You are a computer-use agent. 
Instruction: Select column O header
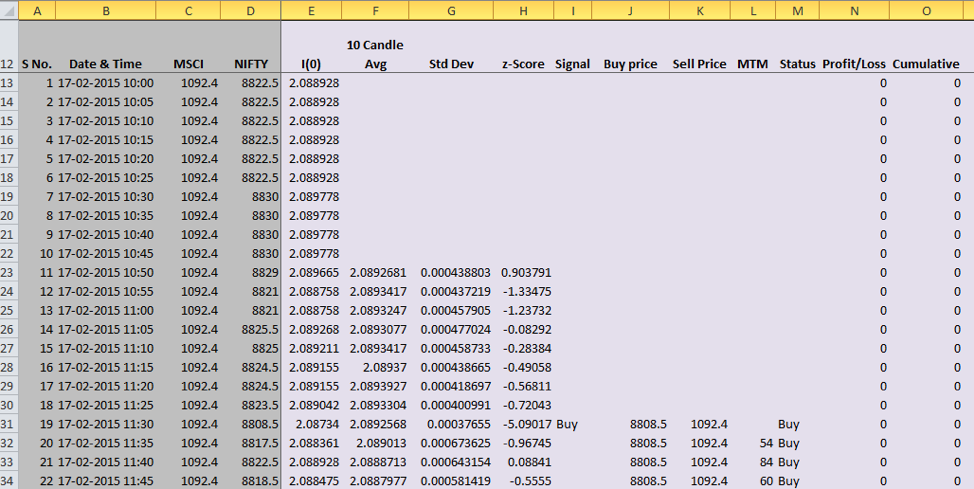point(927,11)
